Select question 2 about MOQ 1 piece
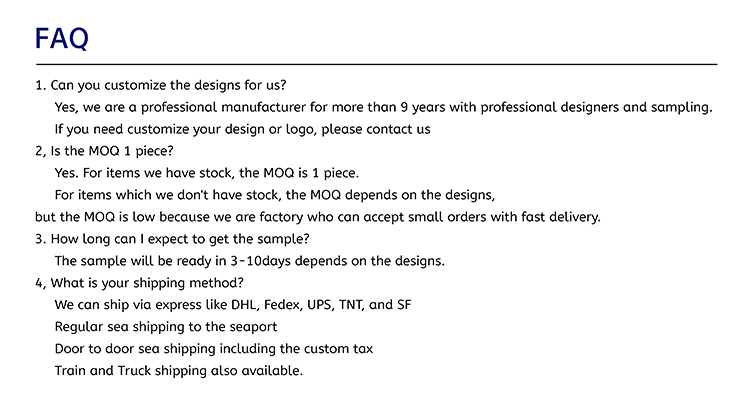The image size is (750, 416). click(x=104, y=151)
